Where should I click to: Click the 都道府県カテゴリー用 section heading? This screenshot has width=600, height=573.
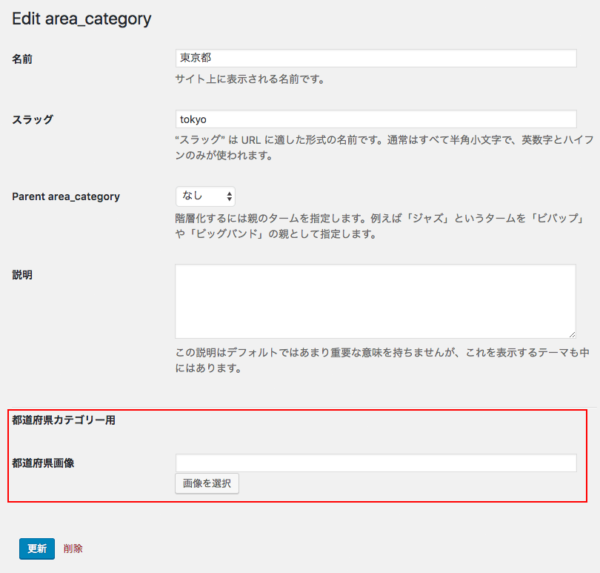pos(64,420)
